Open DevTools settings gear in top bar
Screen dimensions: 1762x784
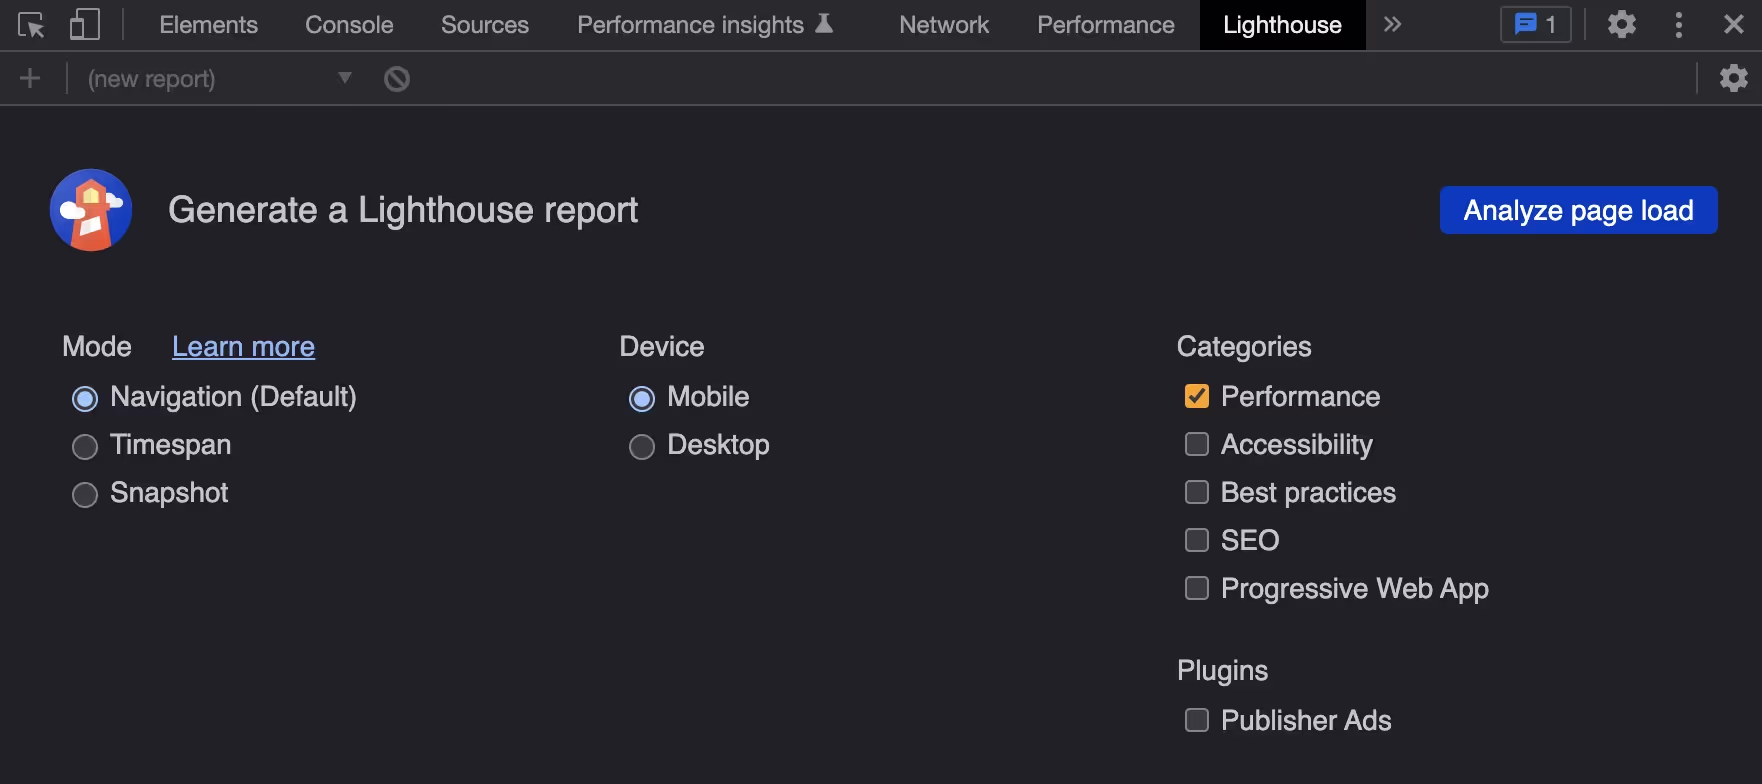(1622, 25)
